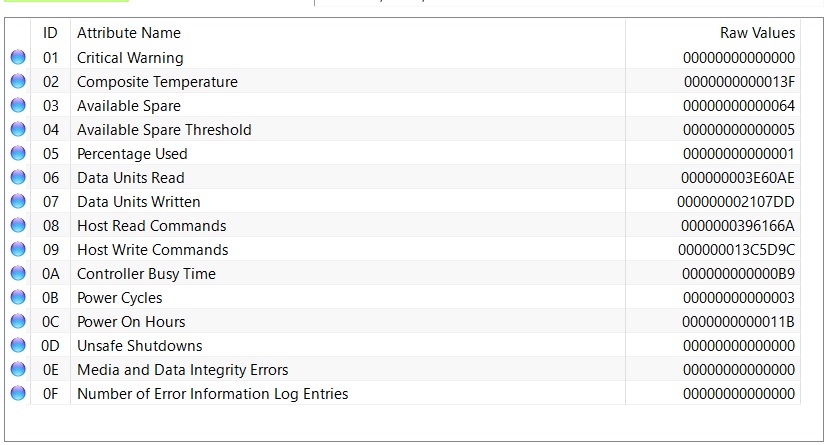Click the ID column header
Screen dimensions: 829x445
pyautogui.click(x=51, y=33)
